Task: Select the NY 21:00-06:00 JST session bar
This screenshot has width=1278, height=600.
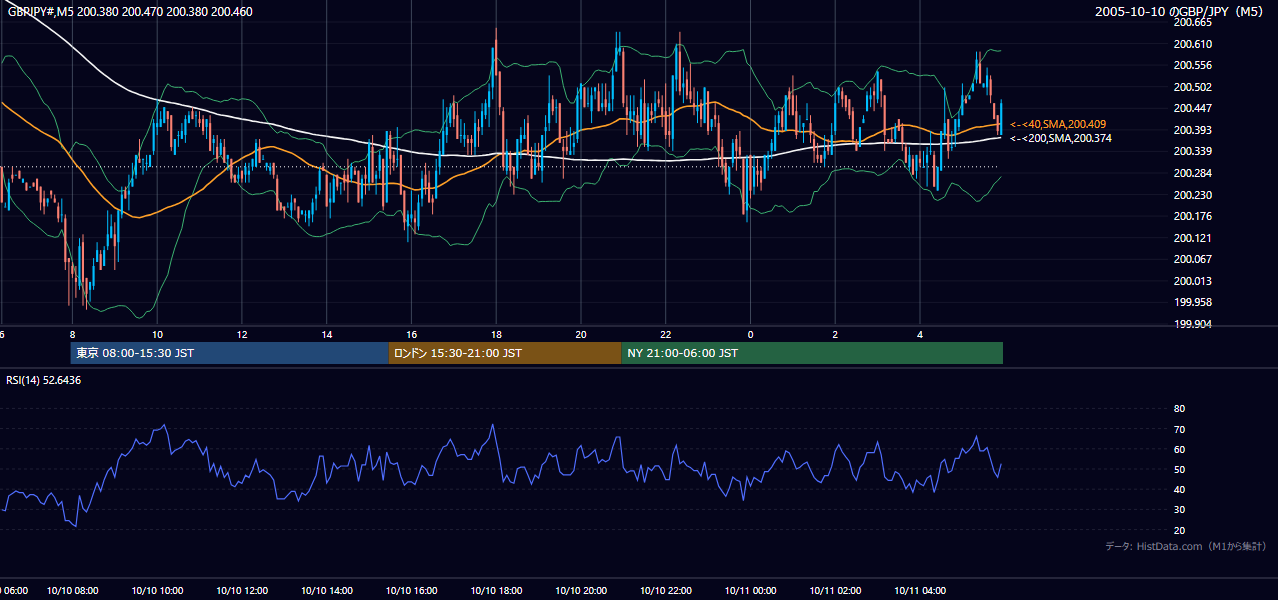Action: tap(812, 353)
